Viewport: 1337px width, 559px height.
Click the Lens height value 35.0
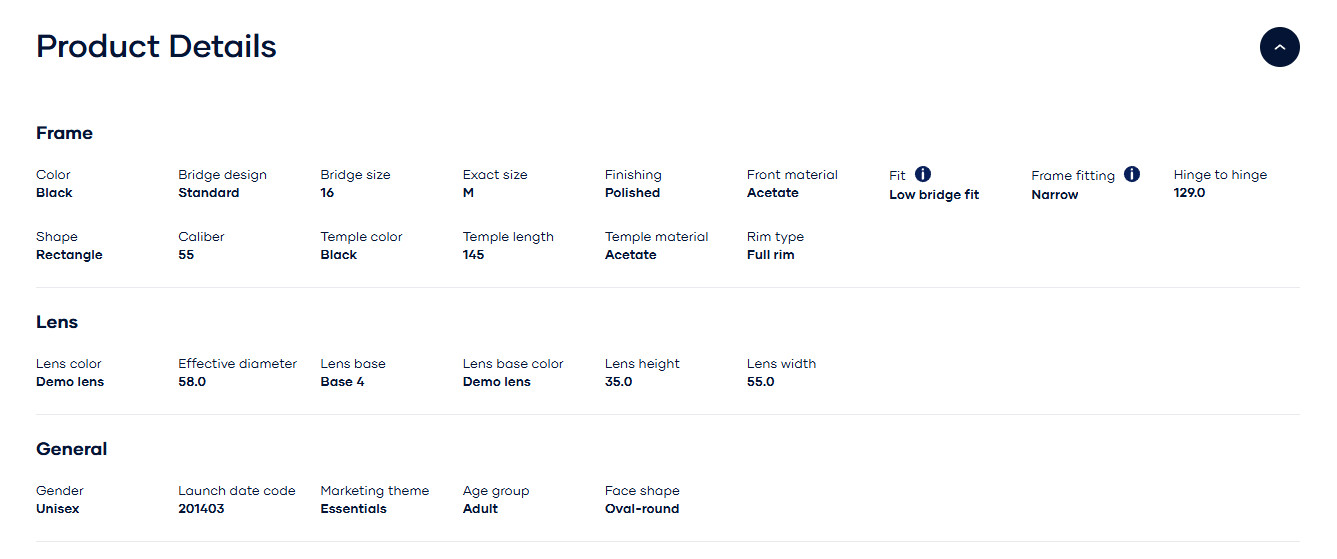point(619,382)
